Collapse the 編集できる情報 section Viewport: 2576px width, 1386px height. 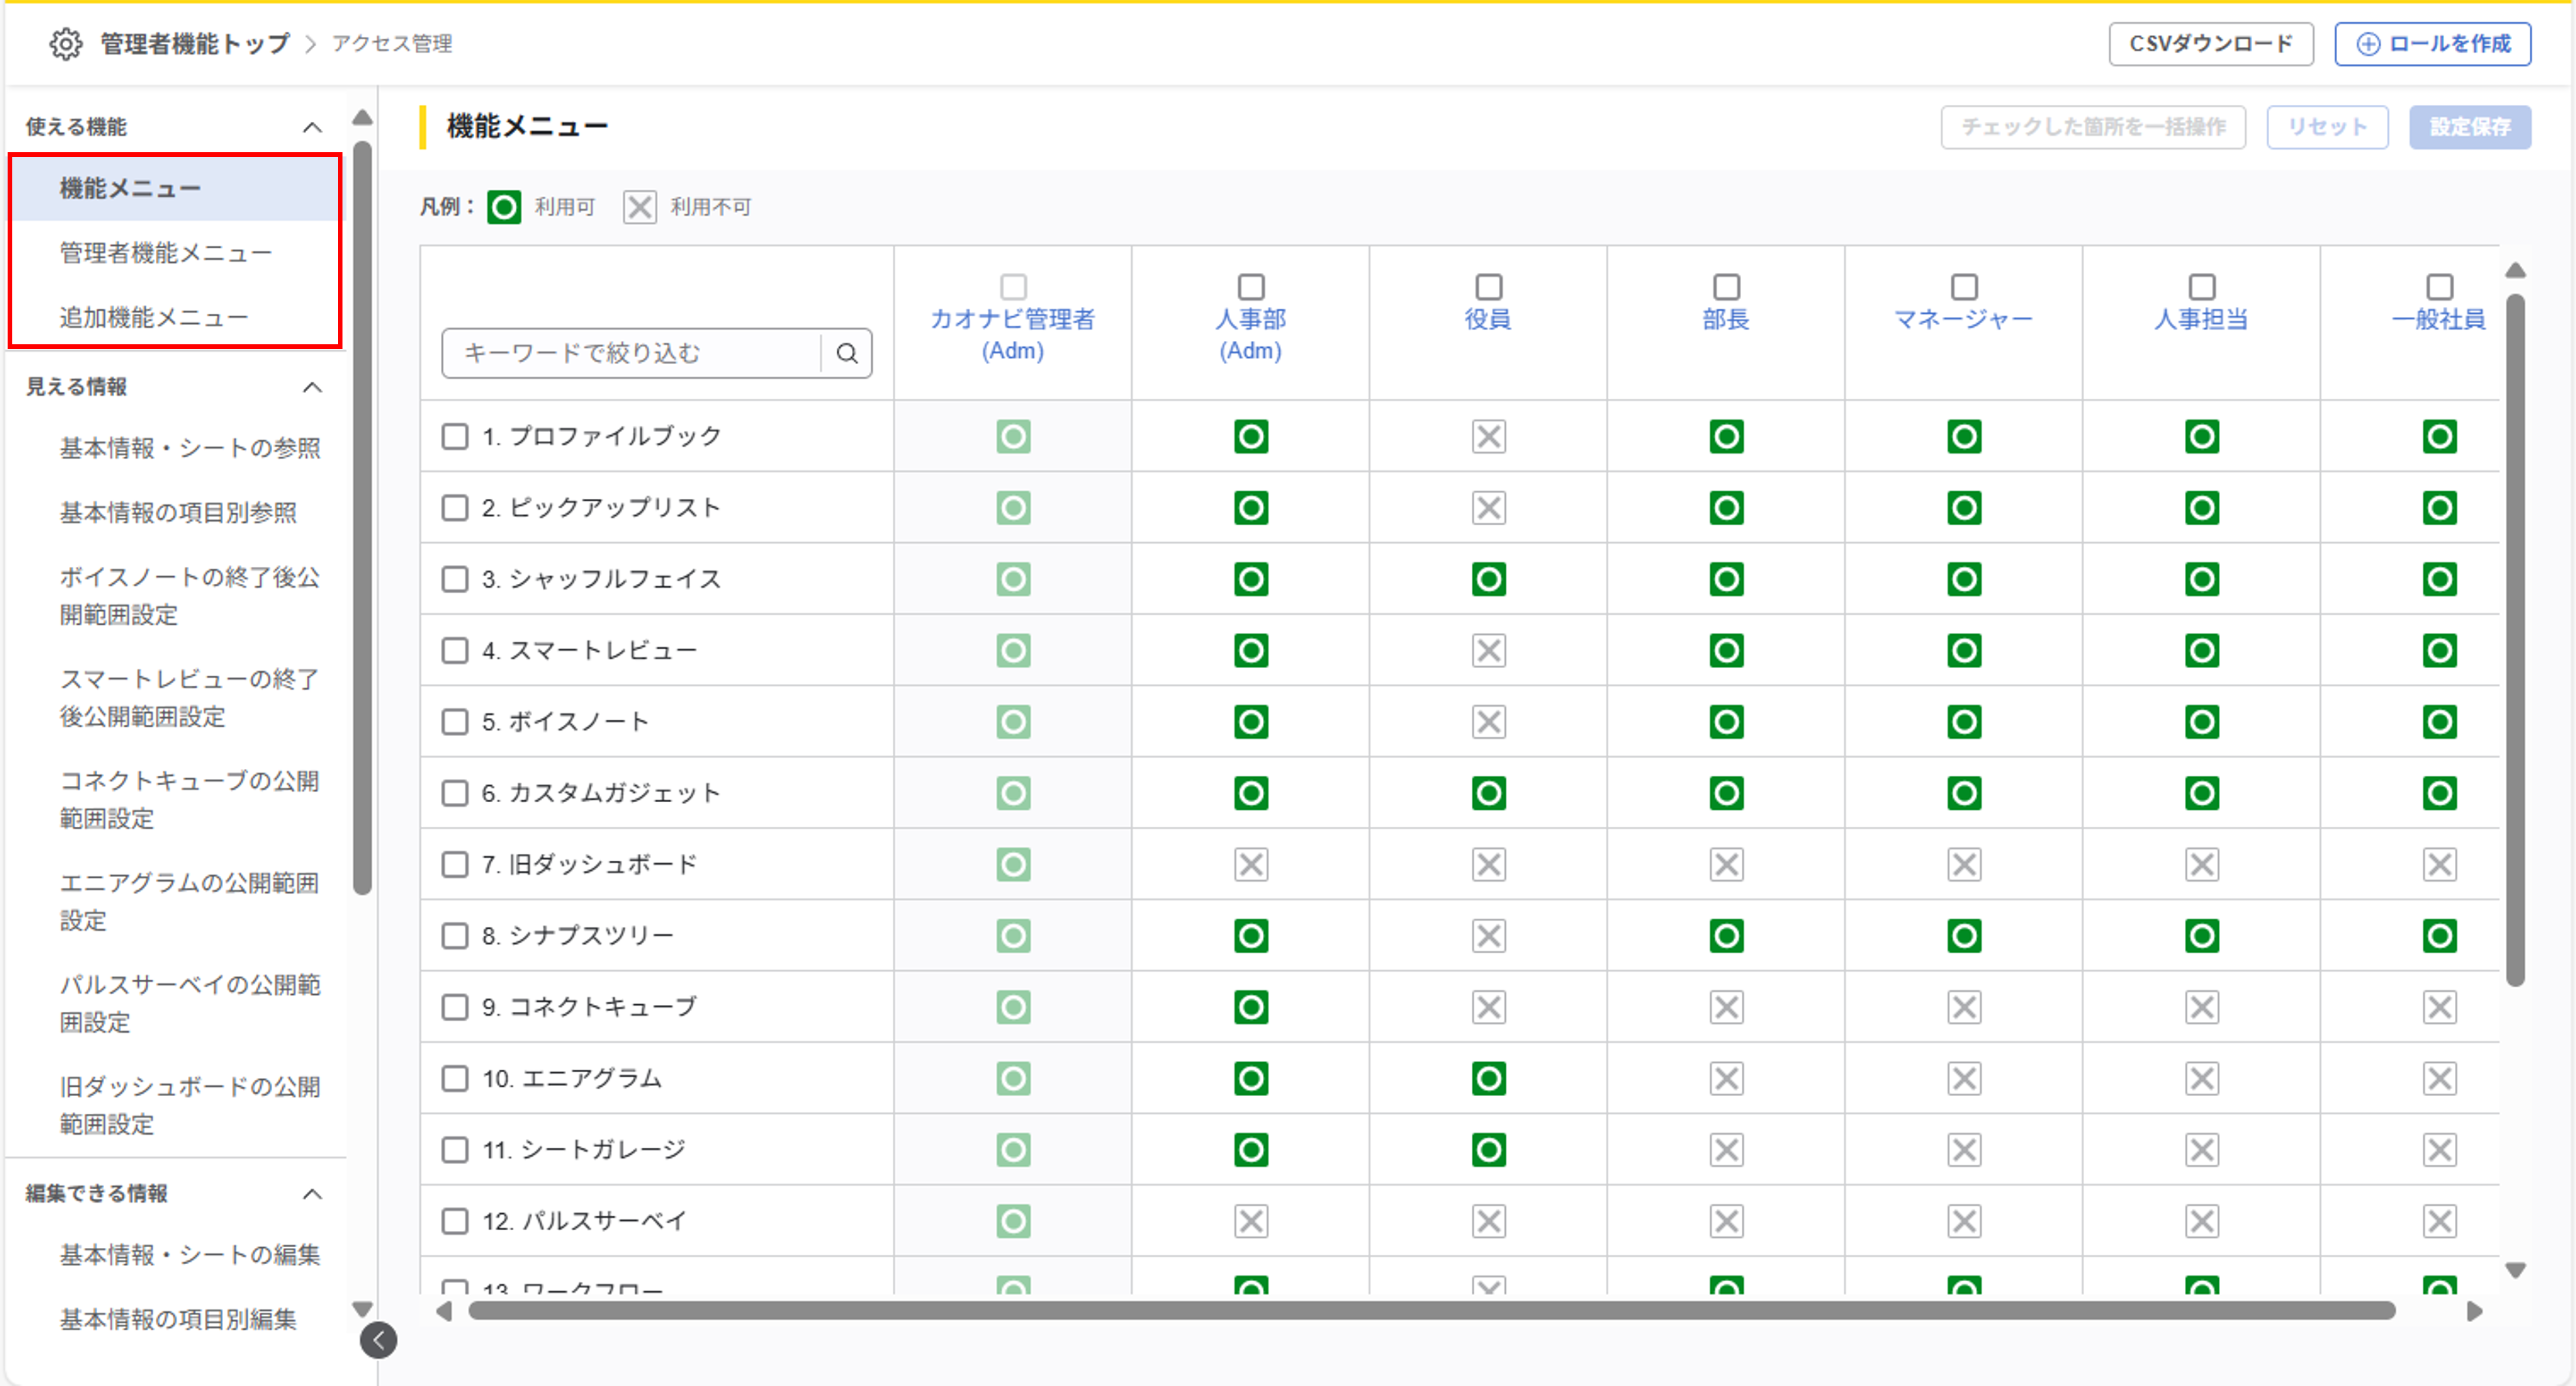pyautogui.click(x=312, y=1194)
